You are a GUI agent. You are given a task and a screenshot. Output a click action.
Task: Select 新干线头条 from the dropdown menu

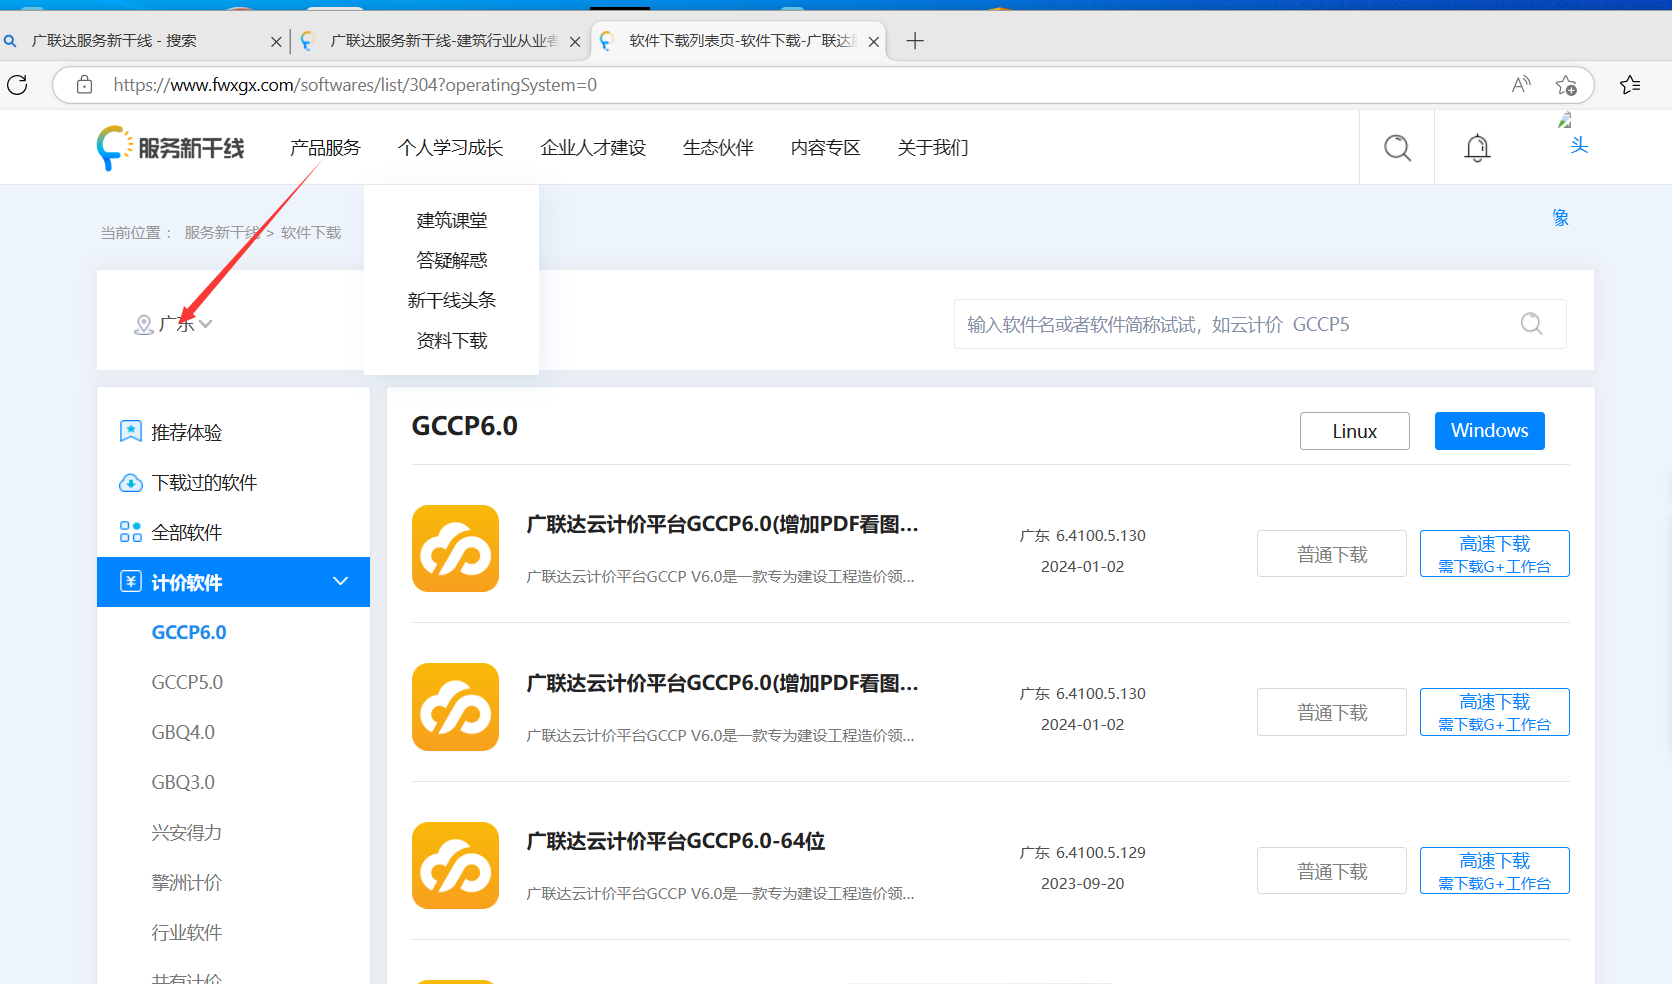[x=452, y=300]
